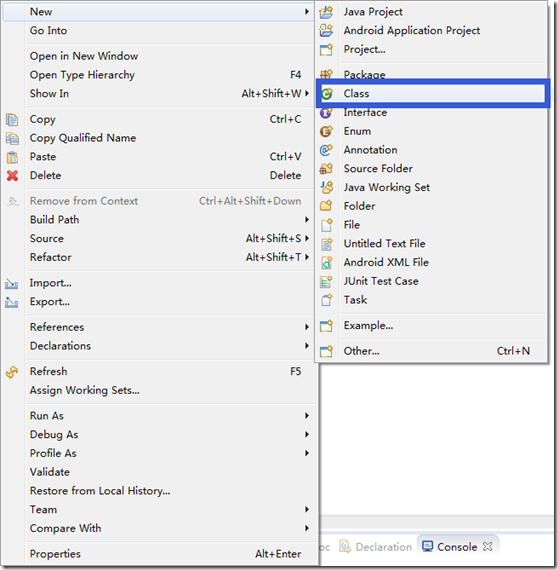Expand the Run As submenu arrow
This screenshot has width=558, height=570.
pos(307,416)
